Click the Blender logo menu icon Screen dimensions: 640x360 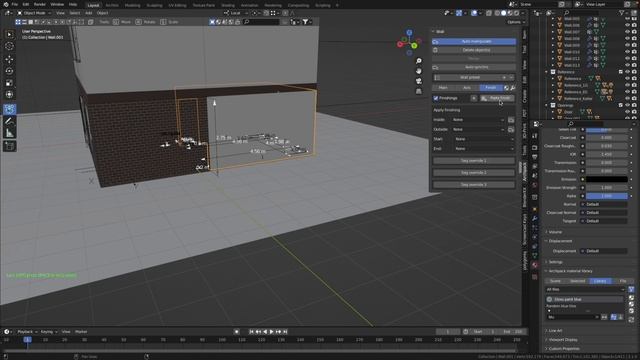click(x=5, y=4)
